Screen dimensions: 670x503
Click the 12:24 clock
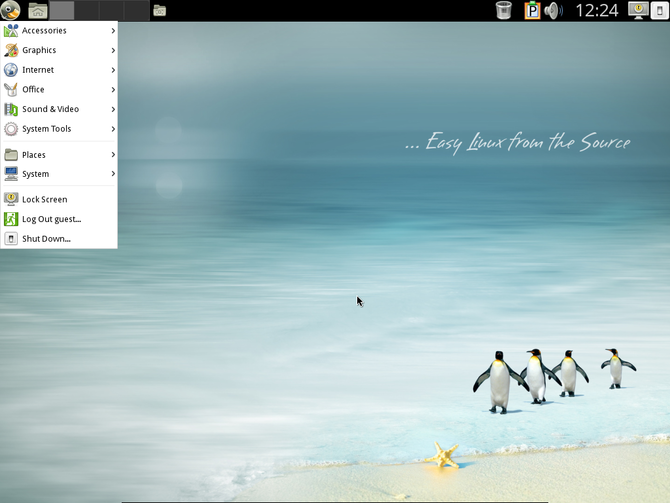(x=597, y=10)
